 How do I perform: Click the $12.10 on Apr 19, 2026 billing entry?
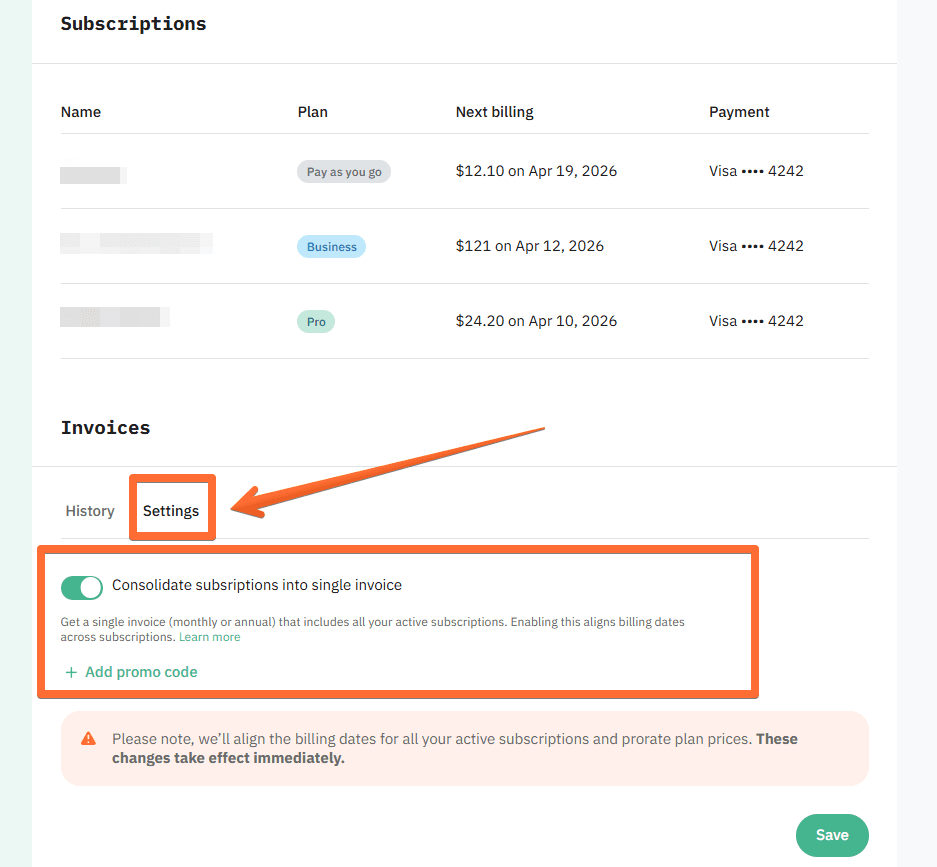536,171
